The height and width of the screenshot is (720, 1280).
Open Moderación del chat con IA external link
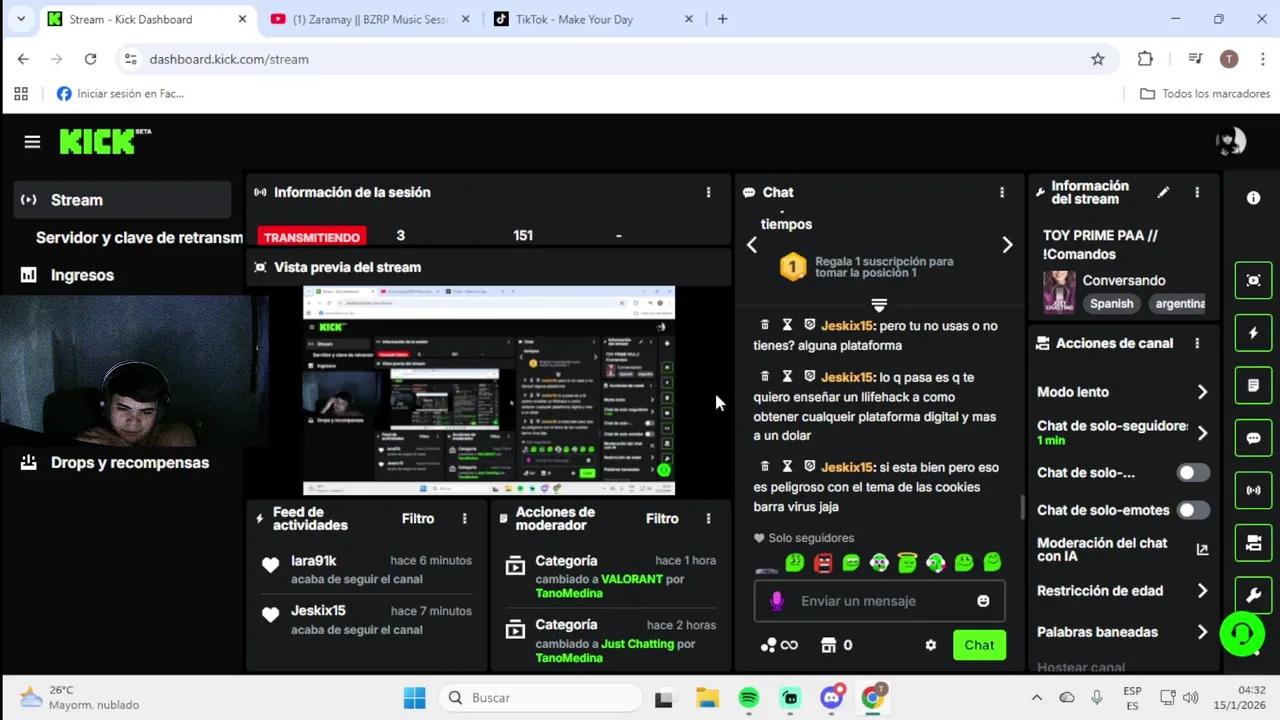1202,549
